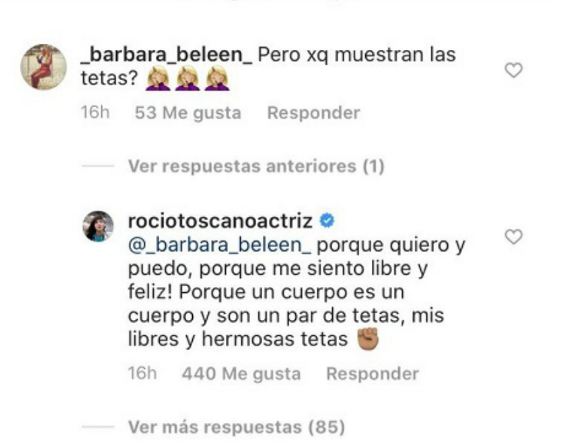Image resolution: width=572 pixels, height=446 pixels.
Task: Expand "Ver más respuestas (85)"
Action: pyautogui.click(x=236, y=427)
